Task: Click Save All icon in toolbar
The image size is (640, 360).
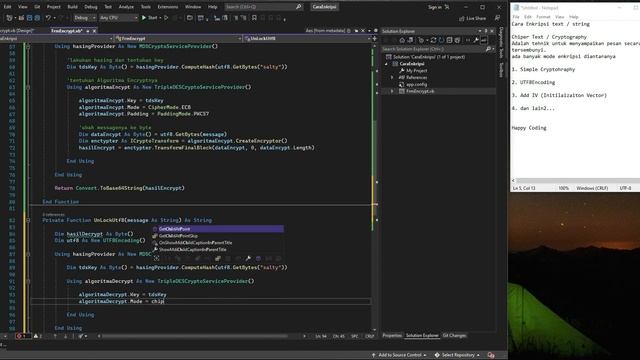Action: [37, 18]
